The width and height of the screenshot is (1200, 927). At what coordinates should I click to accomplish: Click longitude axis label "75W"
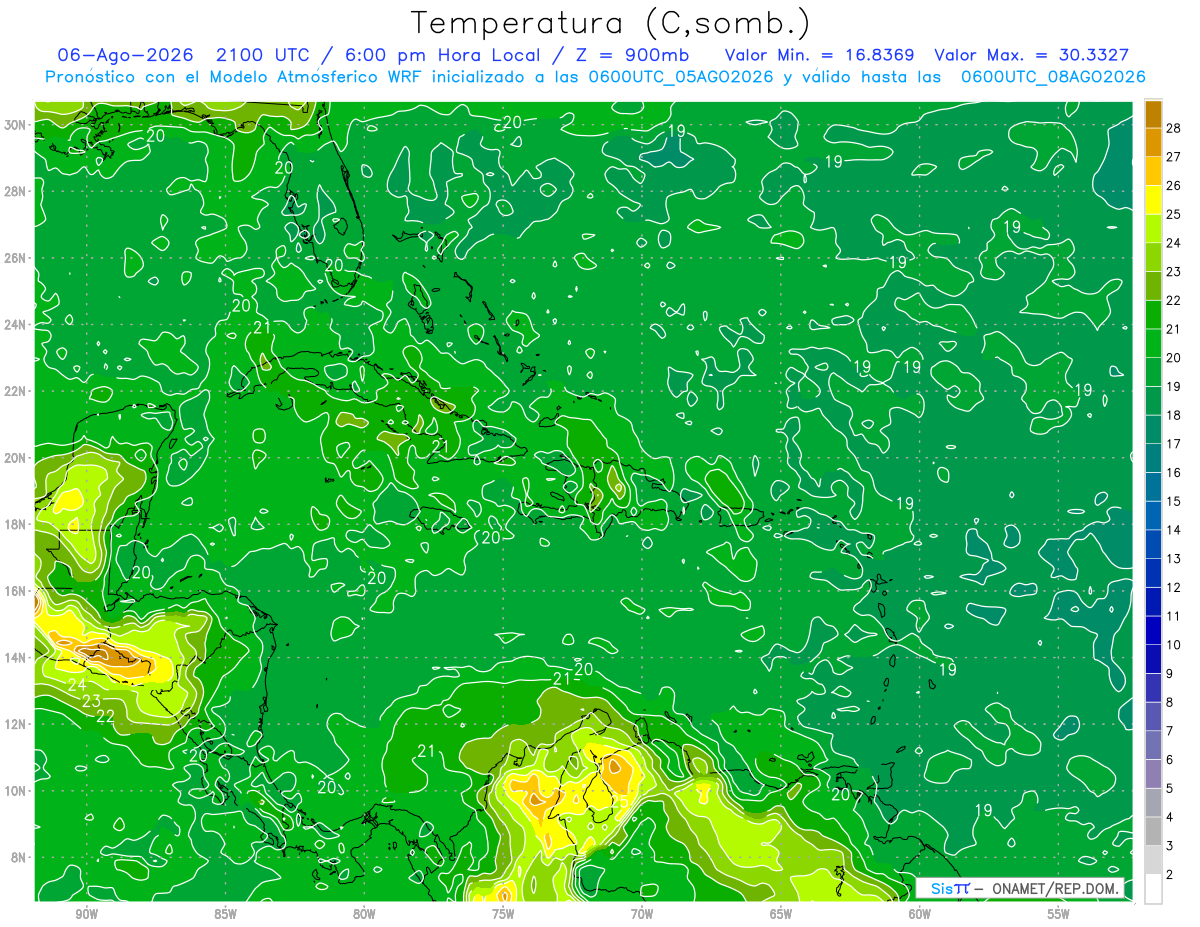503,914
